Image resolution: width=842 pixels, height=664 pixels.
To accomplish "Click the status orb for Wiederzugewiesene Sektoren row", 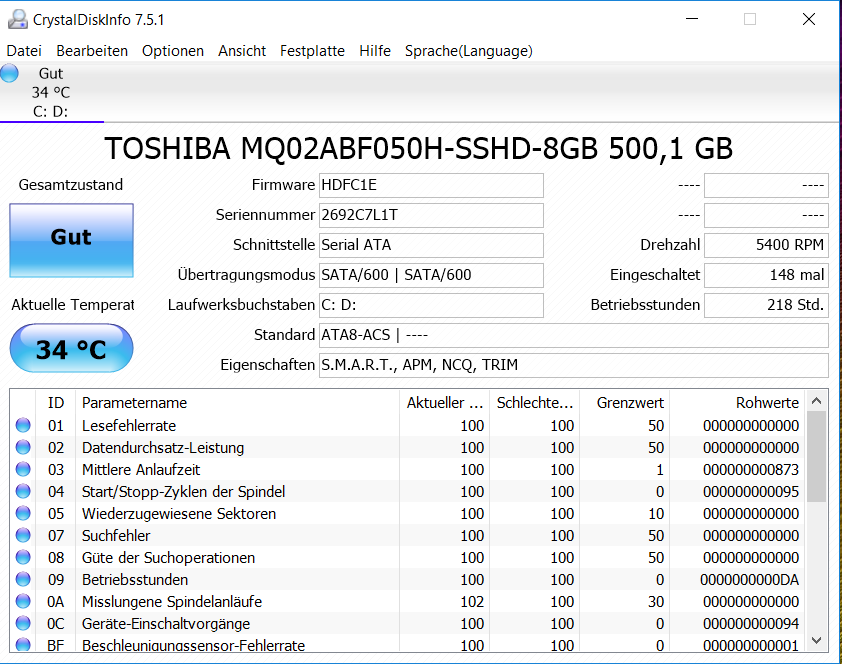I will click(x=23, y=513).
